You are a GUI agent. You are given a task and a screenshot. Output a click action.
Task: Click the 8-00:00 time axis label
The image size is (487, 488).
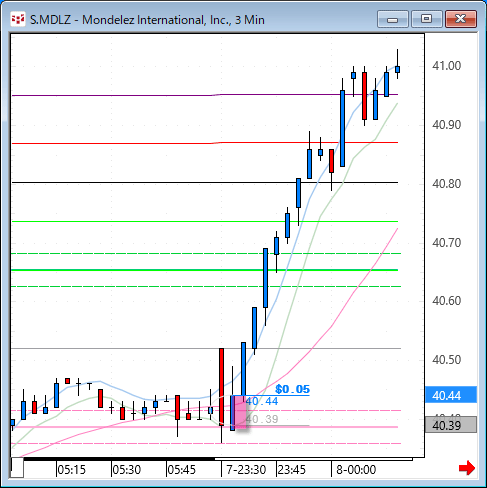tap(356, 470)
